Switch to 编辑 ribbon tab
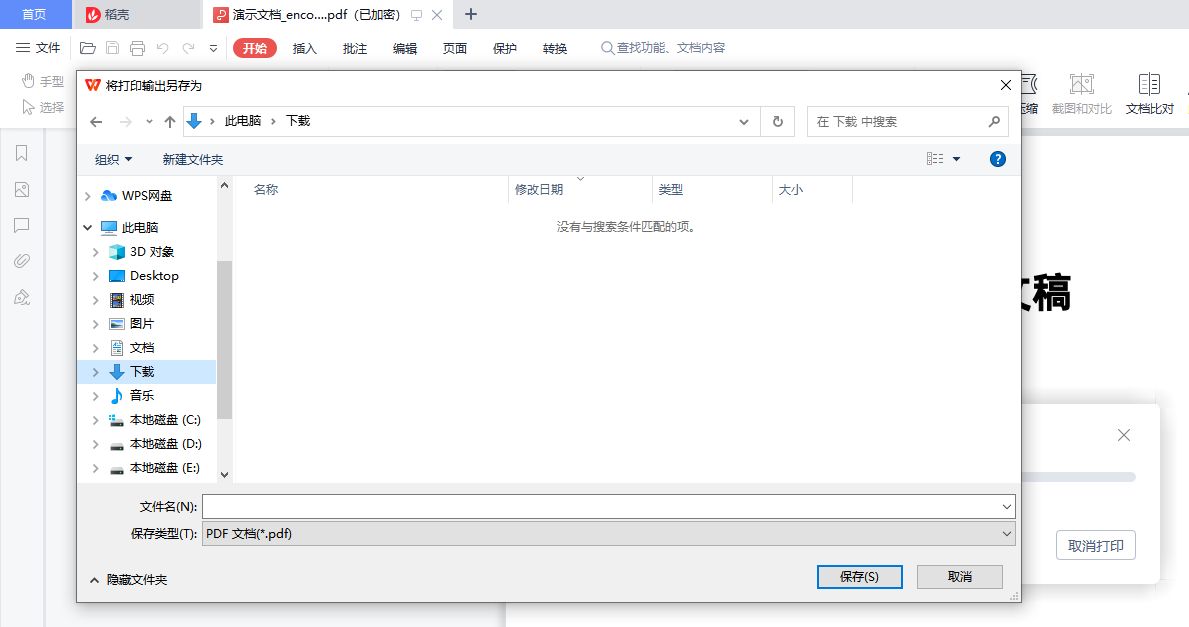 click(404, 49)
